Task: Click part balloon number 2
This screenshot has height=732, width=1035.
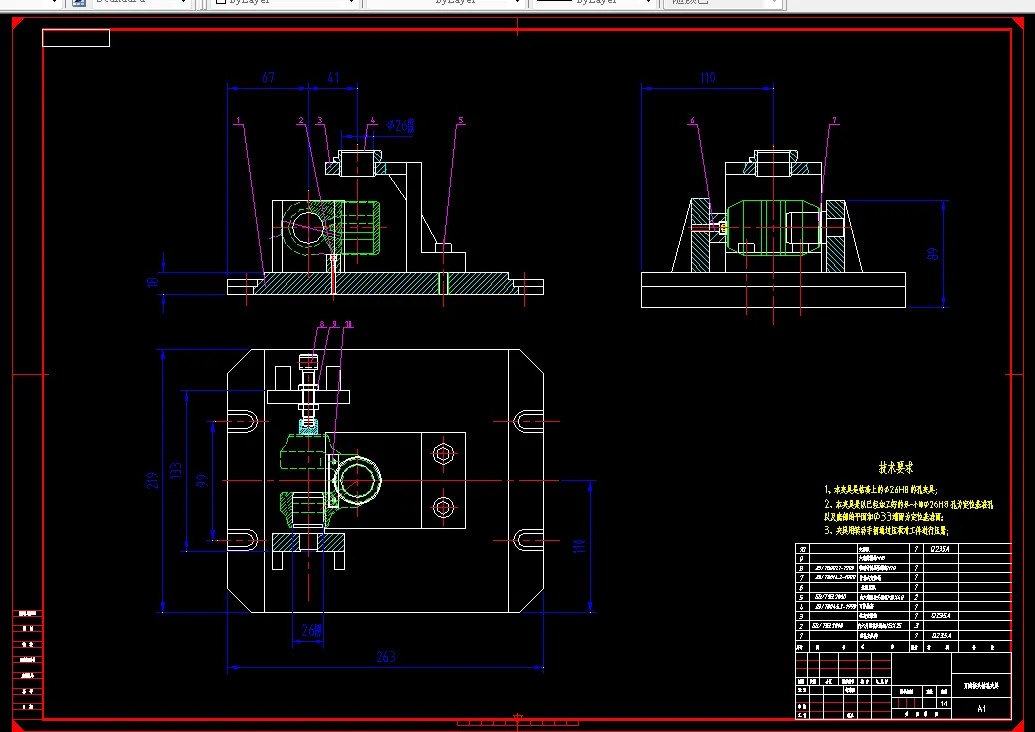Action: pos(300,121)
